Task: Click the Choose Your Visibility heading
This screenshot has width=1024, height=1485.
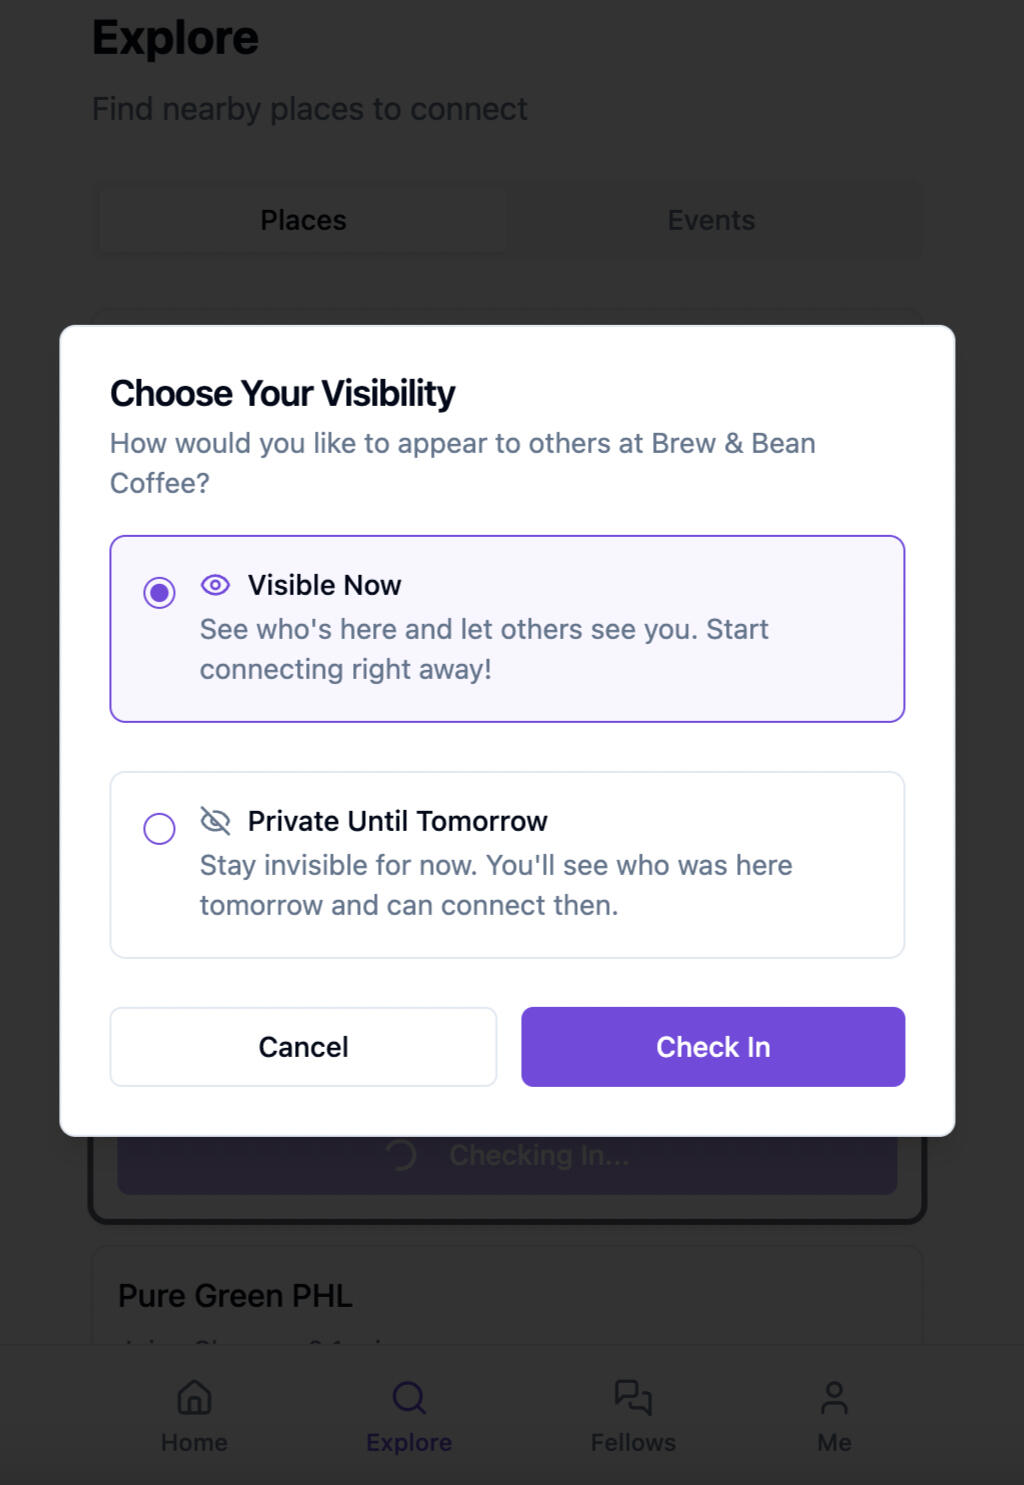Action: click(282, 394)
